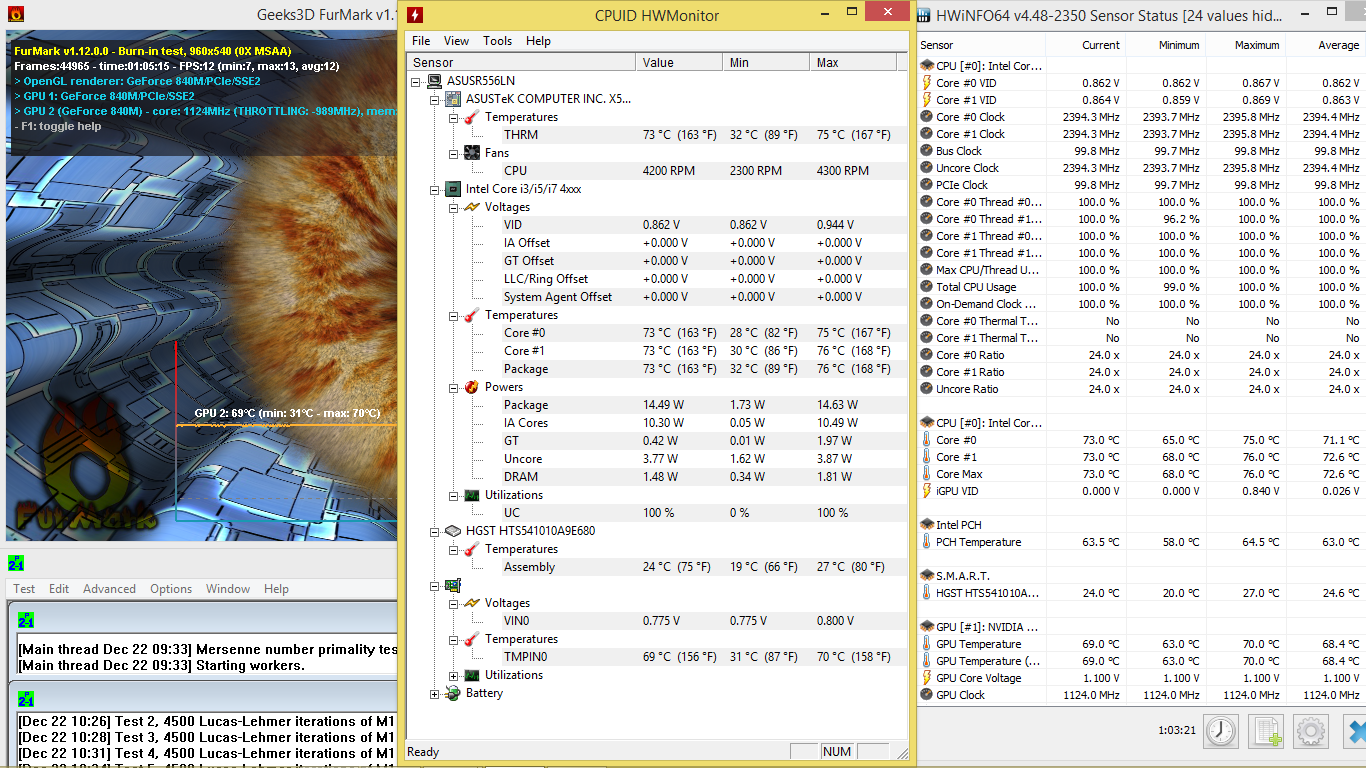This screenshot has width=1366, height=768.
Task: Click HWMonitor Sensor column header
Action: coord(520,62)
